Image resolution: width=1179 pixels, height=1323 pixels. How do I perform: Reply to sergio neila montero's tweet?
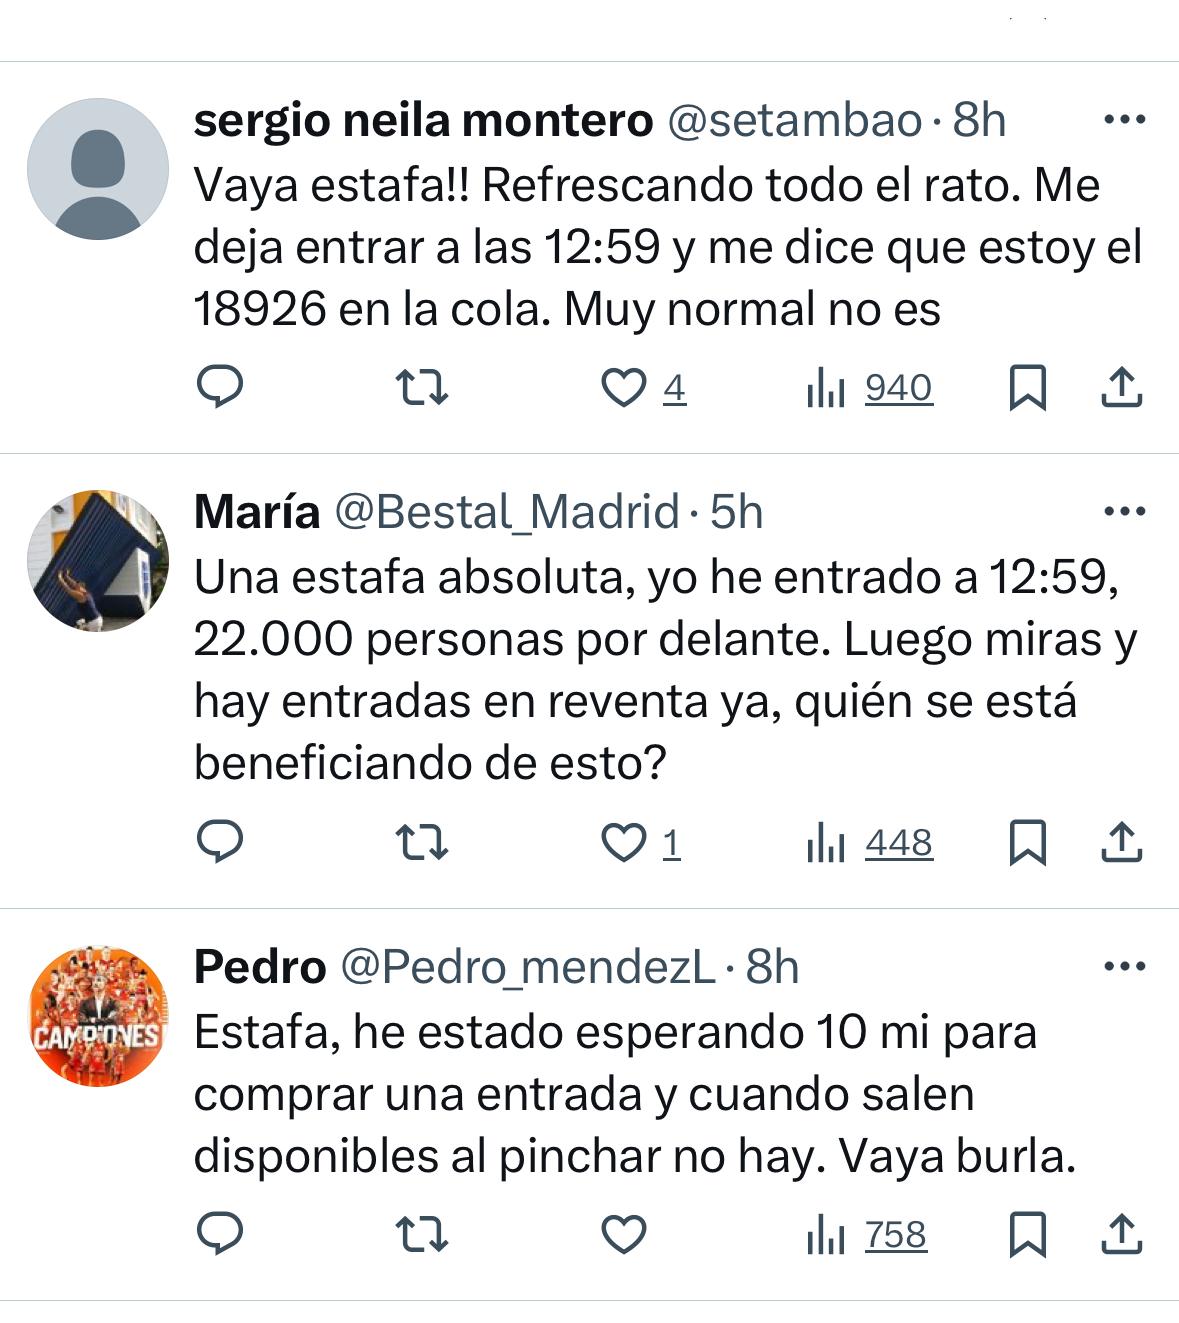[x=219, y=388]
